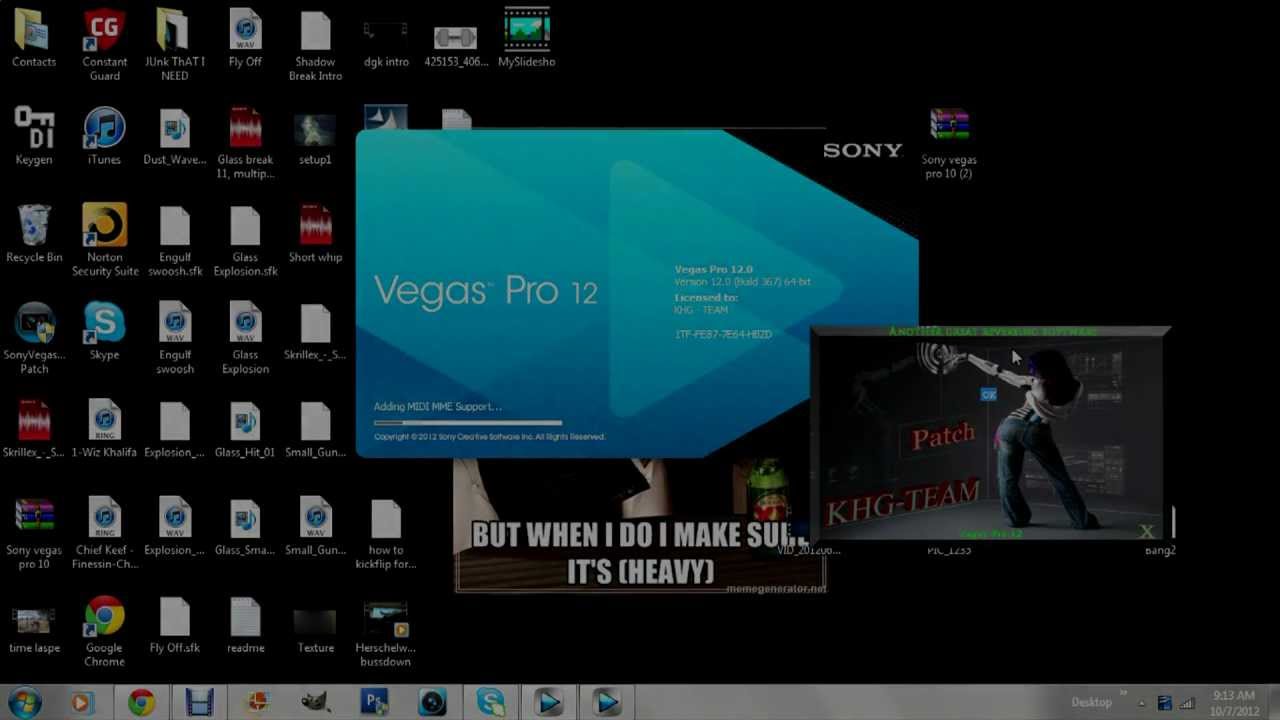Open GIMP from the taskbar
This screenshot has width=1280, height=720.
click(315, 703)
